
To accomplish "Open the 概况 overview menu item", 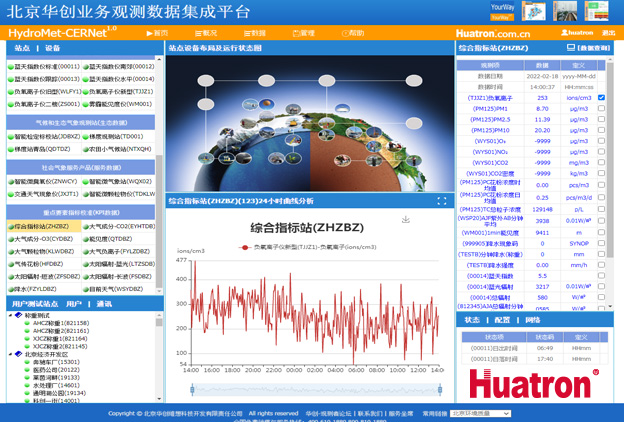I will [209, 33].
